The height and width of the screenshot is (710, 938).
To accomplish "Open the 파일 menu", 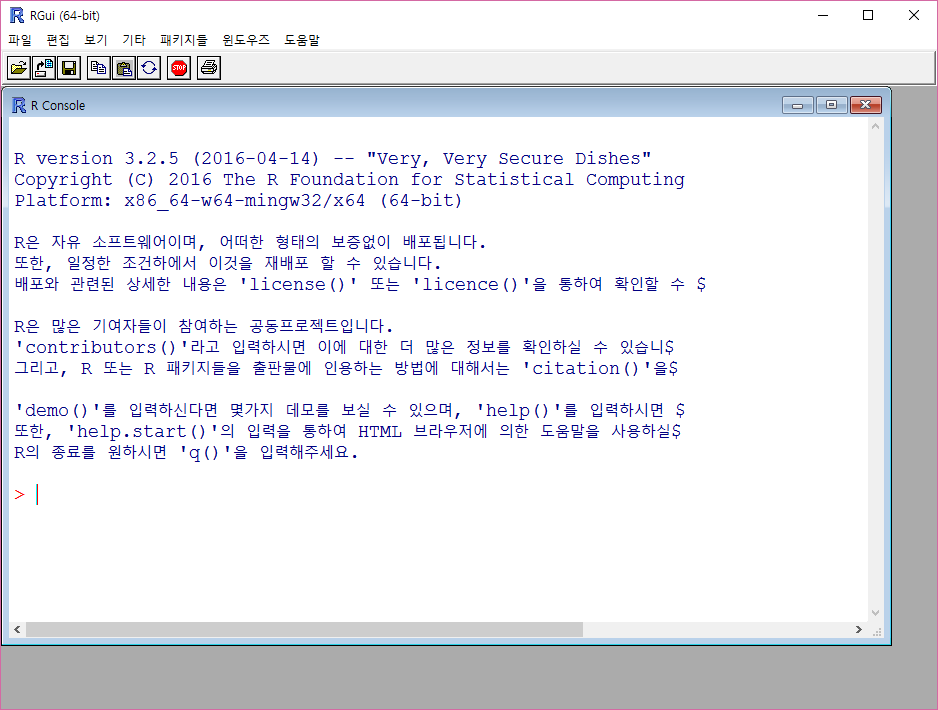I will pos(20,40).
